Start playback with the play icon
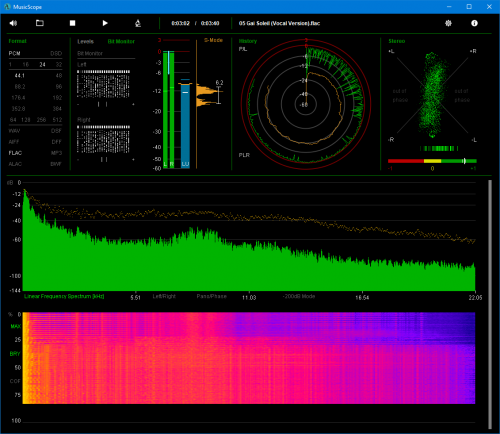 coord(105,23)
